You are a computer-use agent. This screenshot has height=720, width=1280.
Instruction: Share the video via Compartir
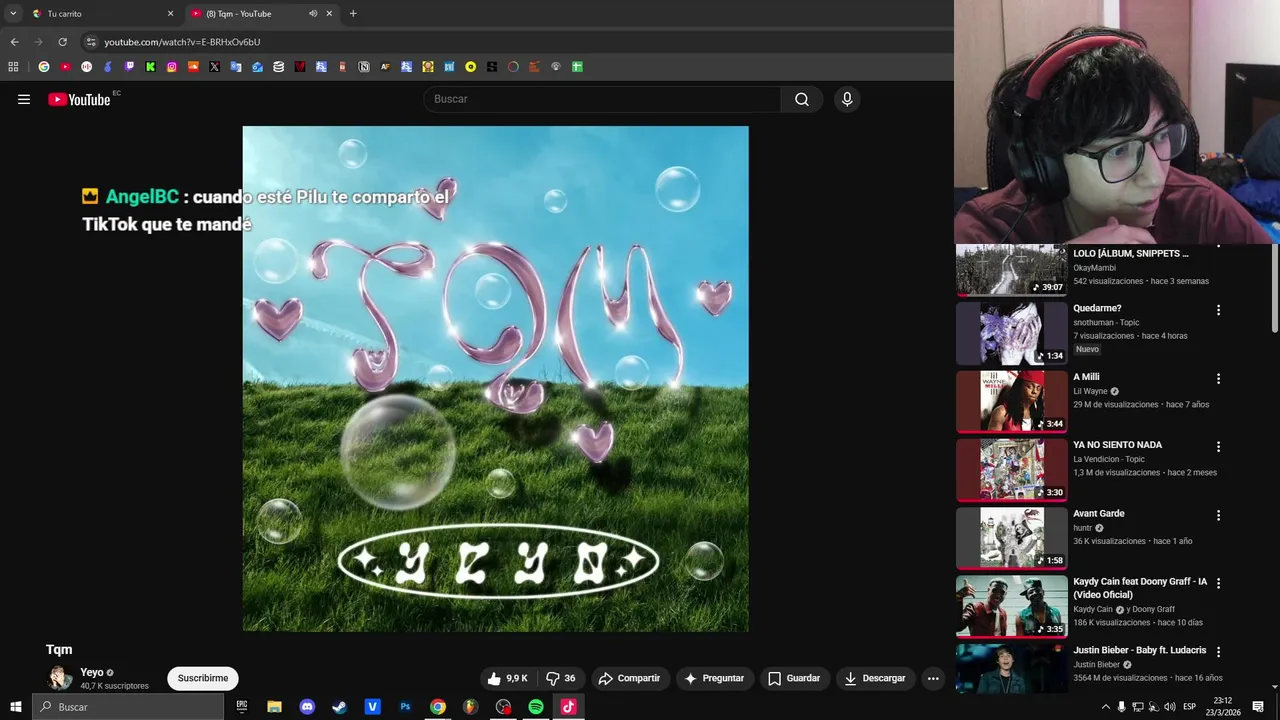[629, 678]
